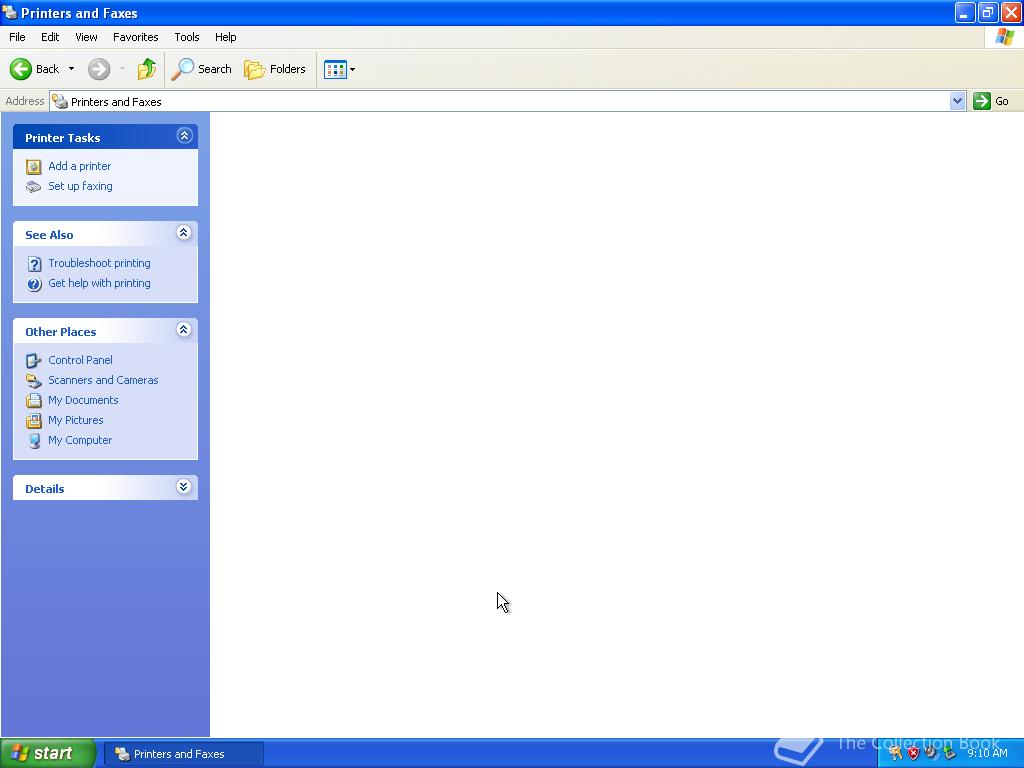Screen dimensions: 1024x768
Task: Expand the Details panel
Action: click(x=184, y=487)
